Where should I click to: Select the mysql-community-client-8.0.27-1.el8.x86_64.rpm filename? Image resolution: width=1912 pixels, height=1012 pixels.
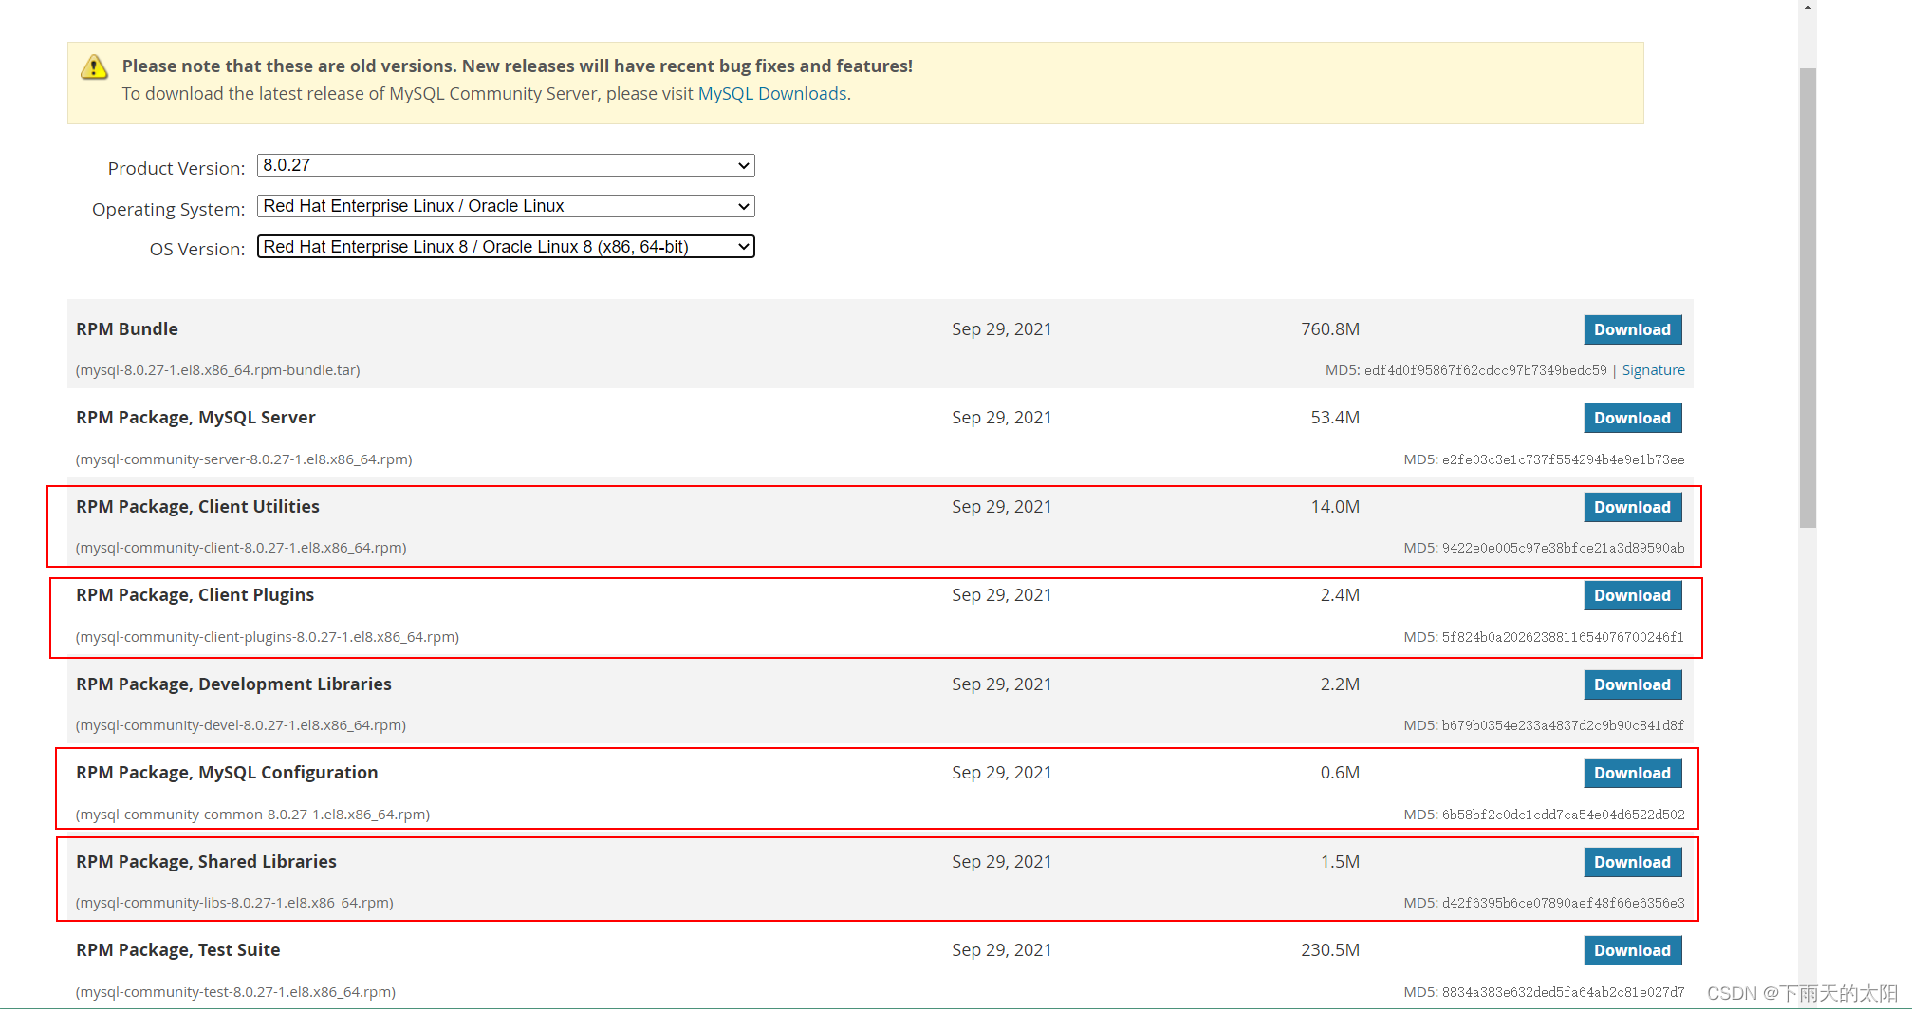(241, 548)
